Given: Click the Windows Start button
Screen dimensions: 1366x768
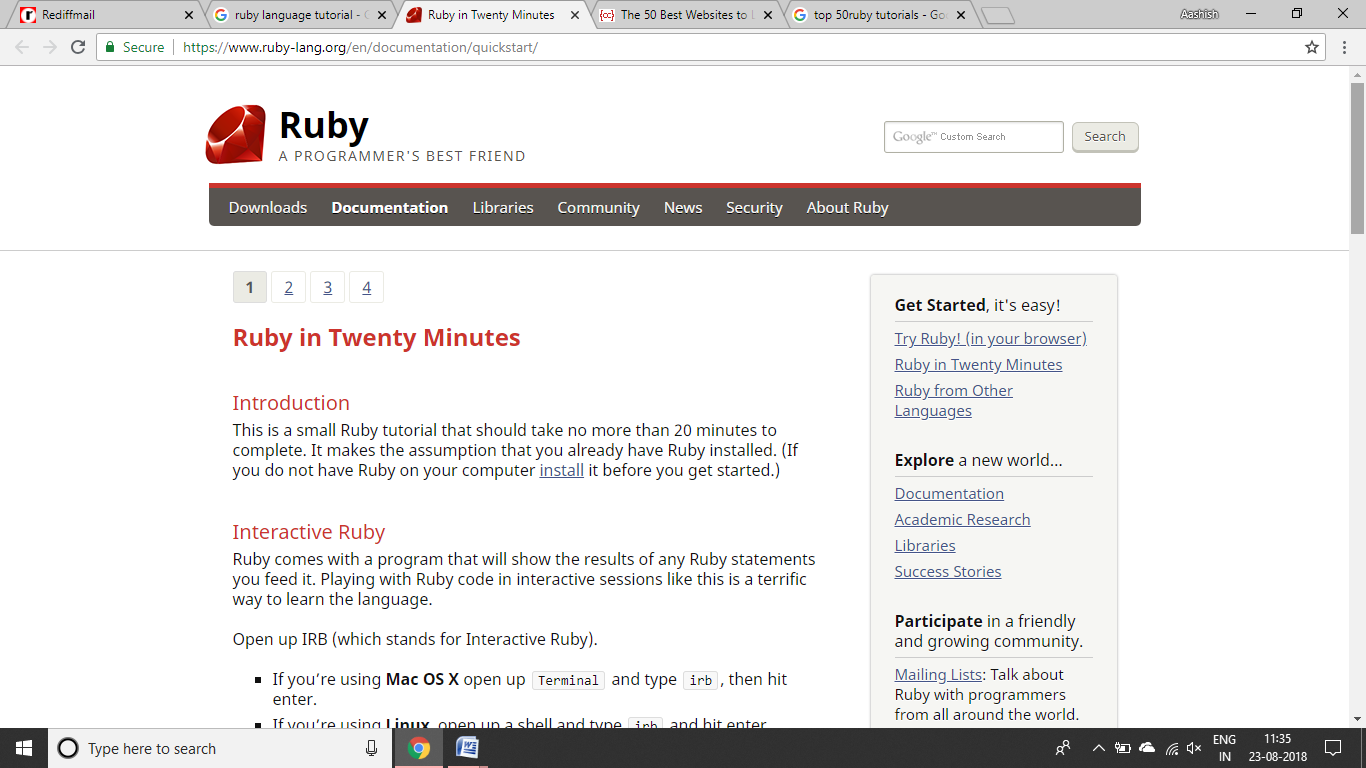Looking at the screenshot, I should (24, 748).
